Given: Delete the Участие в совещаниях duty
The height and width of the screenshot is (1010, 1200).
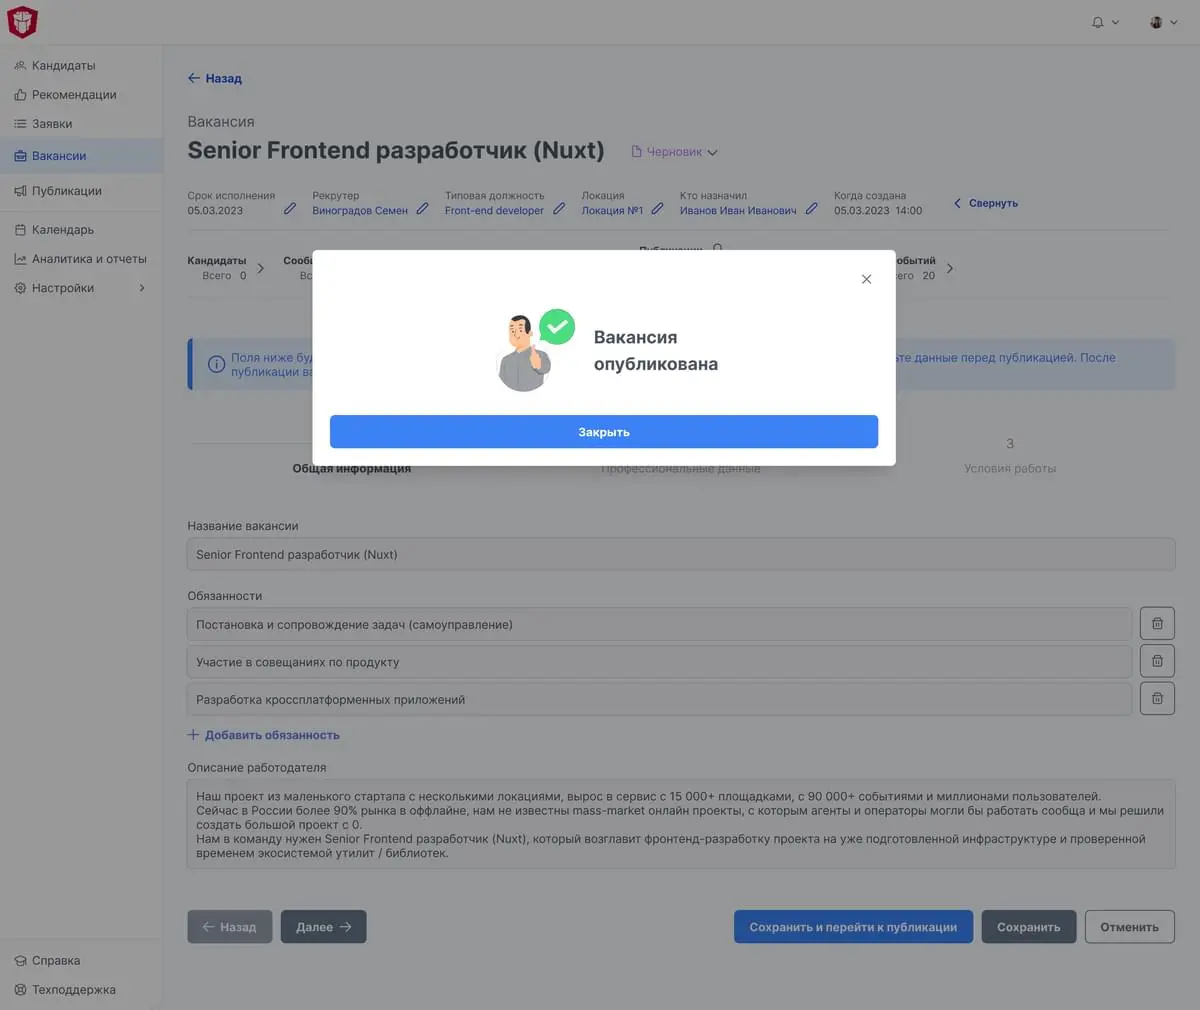Looking at the screenshot, I should [x=1157, y=661].
